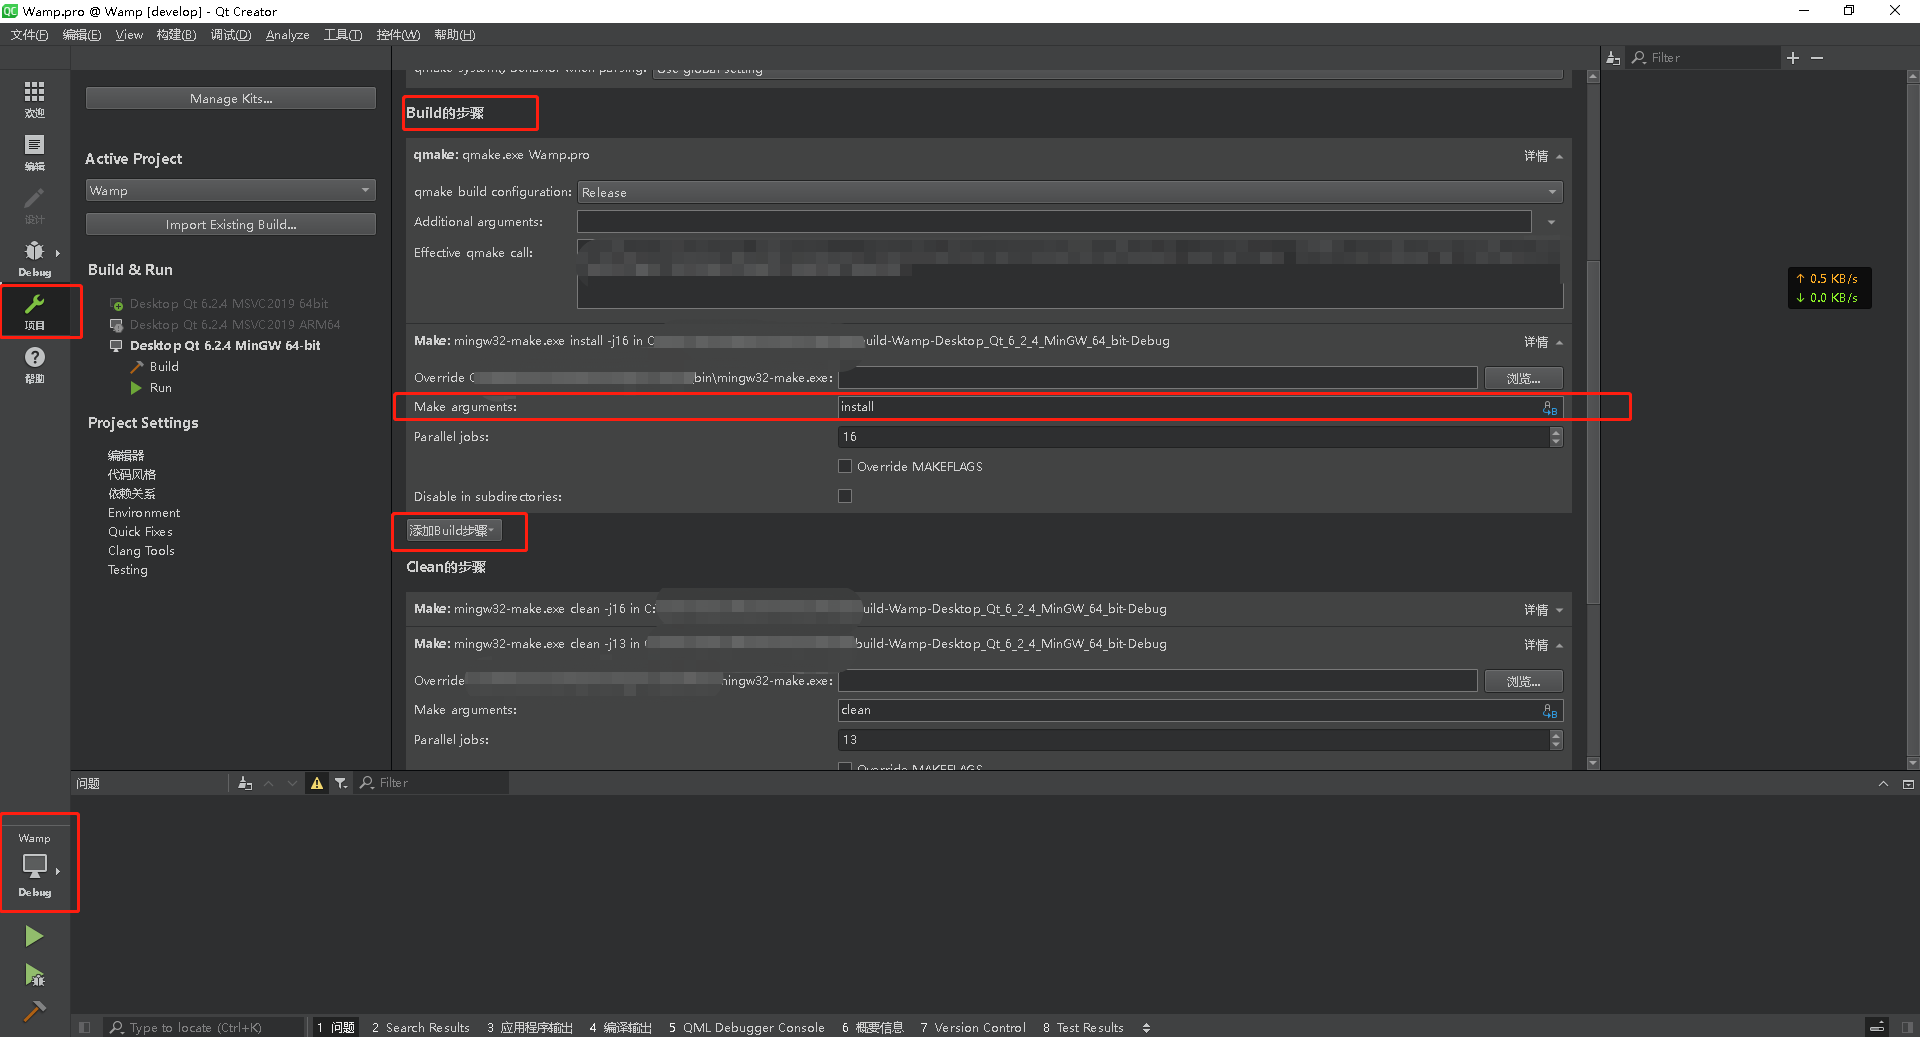Image resolution: width=1920 pixels, height=1037 pixels.
Task: Clear the Issues pane with broom icon
Action: point(245,783)
